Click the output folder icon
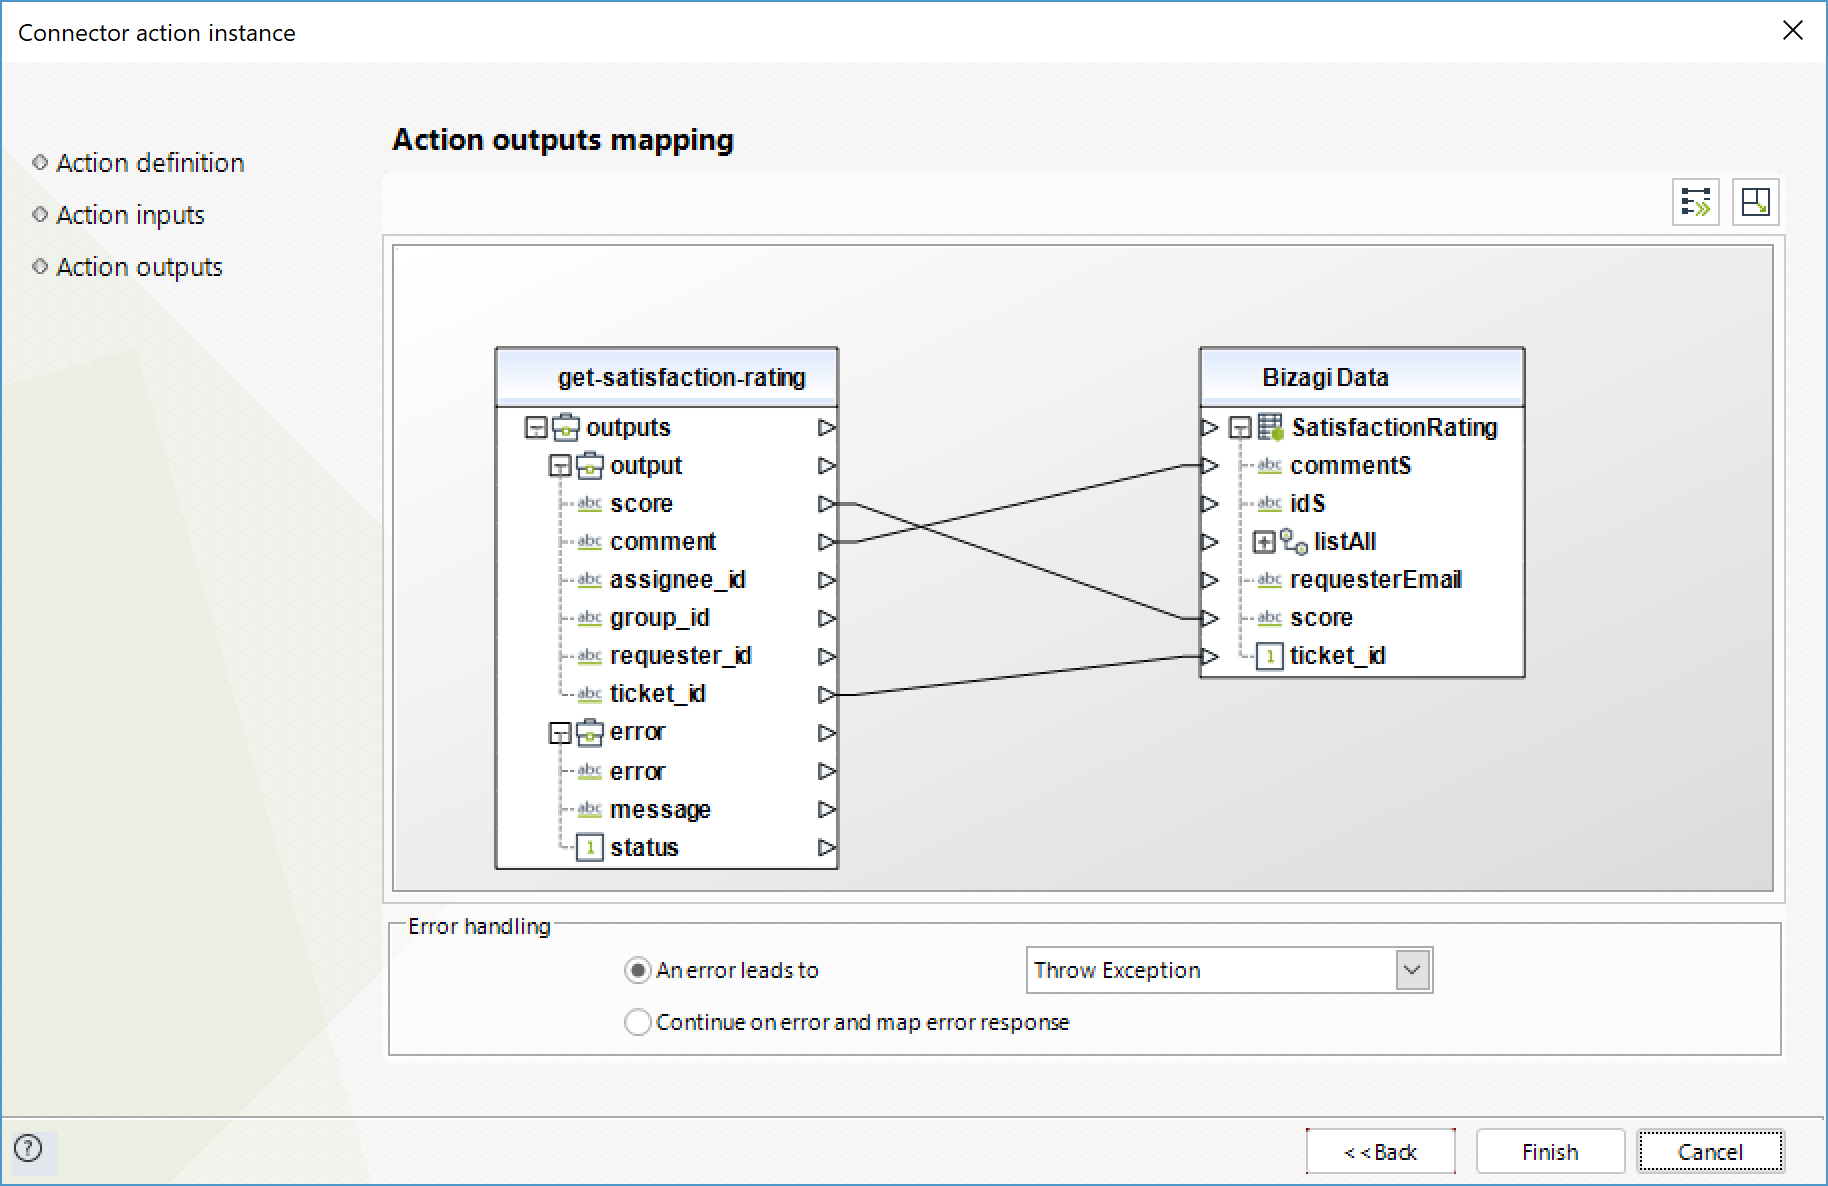The image size is (1828, 1186). (x=590, y=465)
